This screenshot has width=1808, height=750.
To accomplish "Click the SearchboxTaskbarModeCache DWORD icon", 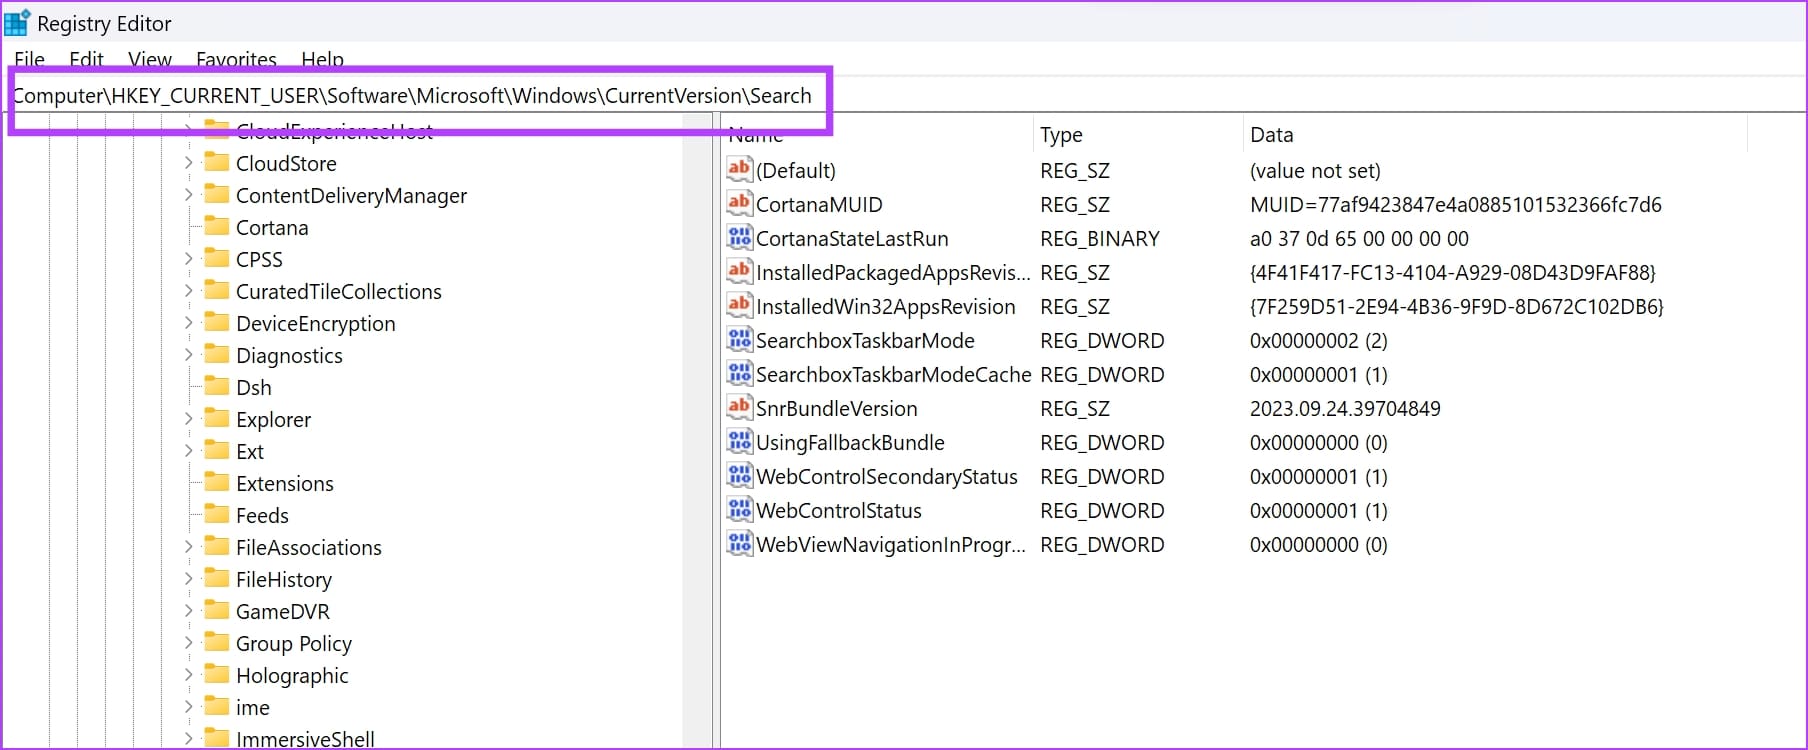I will click(x=739, y=373).
